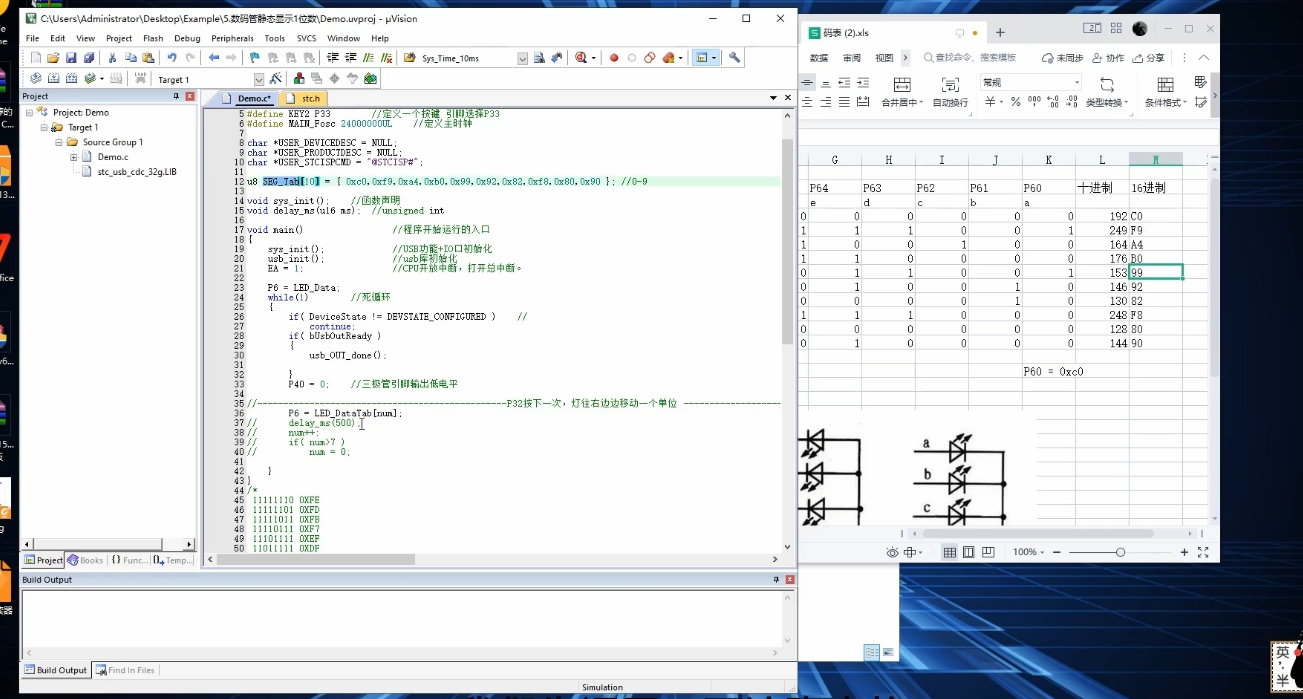This screenshot has height=699, width=1303.
Task: Toggle eye-protection mode in WPS status bar
Action: tap(892, 552)
